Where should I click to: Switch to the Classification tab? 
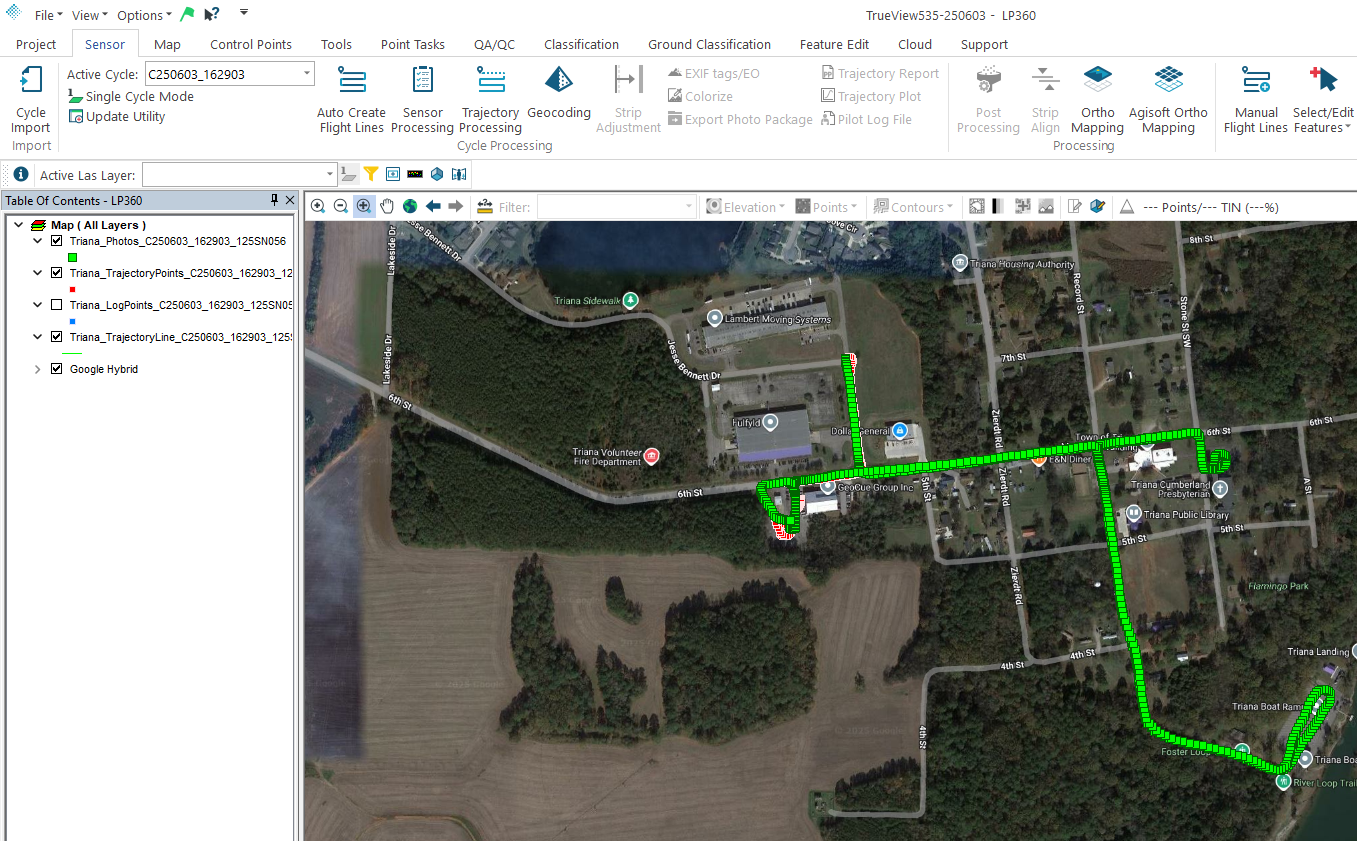pyautogui.click(x=581, y=44)
